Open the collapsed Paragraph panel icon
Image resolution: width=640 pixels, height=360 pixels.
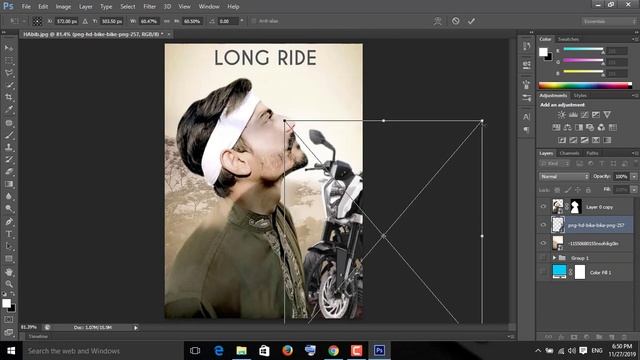[x=526, y=130]
